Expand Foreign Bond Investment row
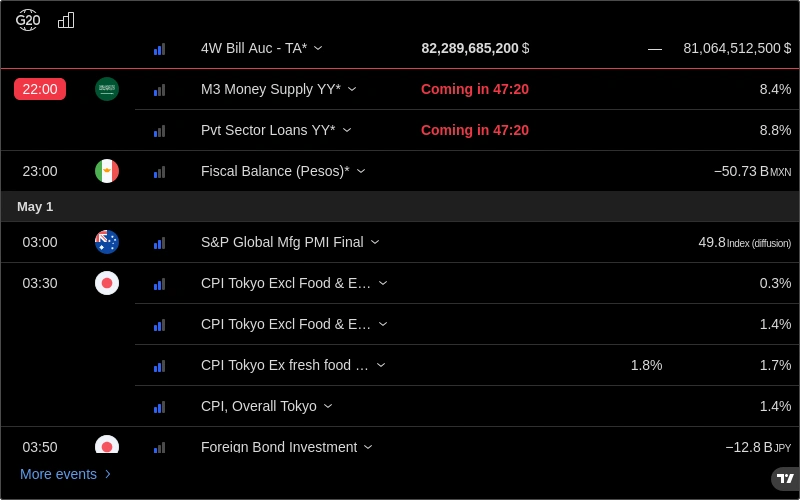This screenshot has height=500, width=800. click(x=368, y=447)
